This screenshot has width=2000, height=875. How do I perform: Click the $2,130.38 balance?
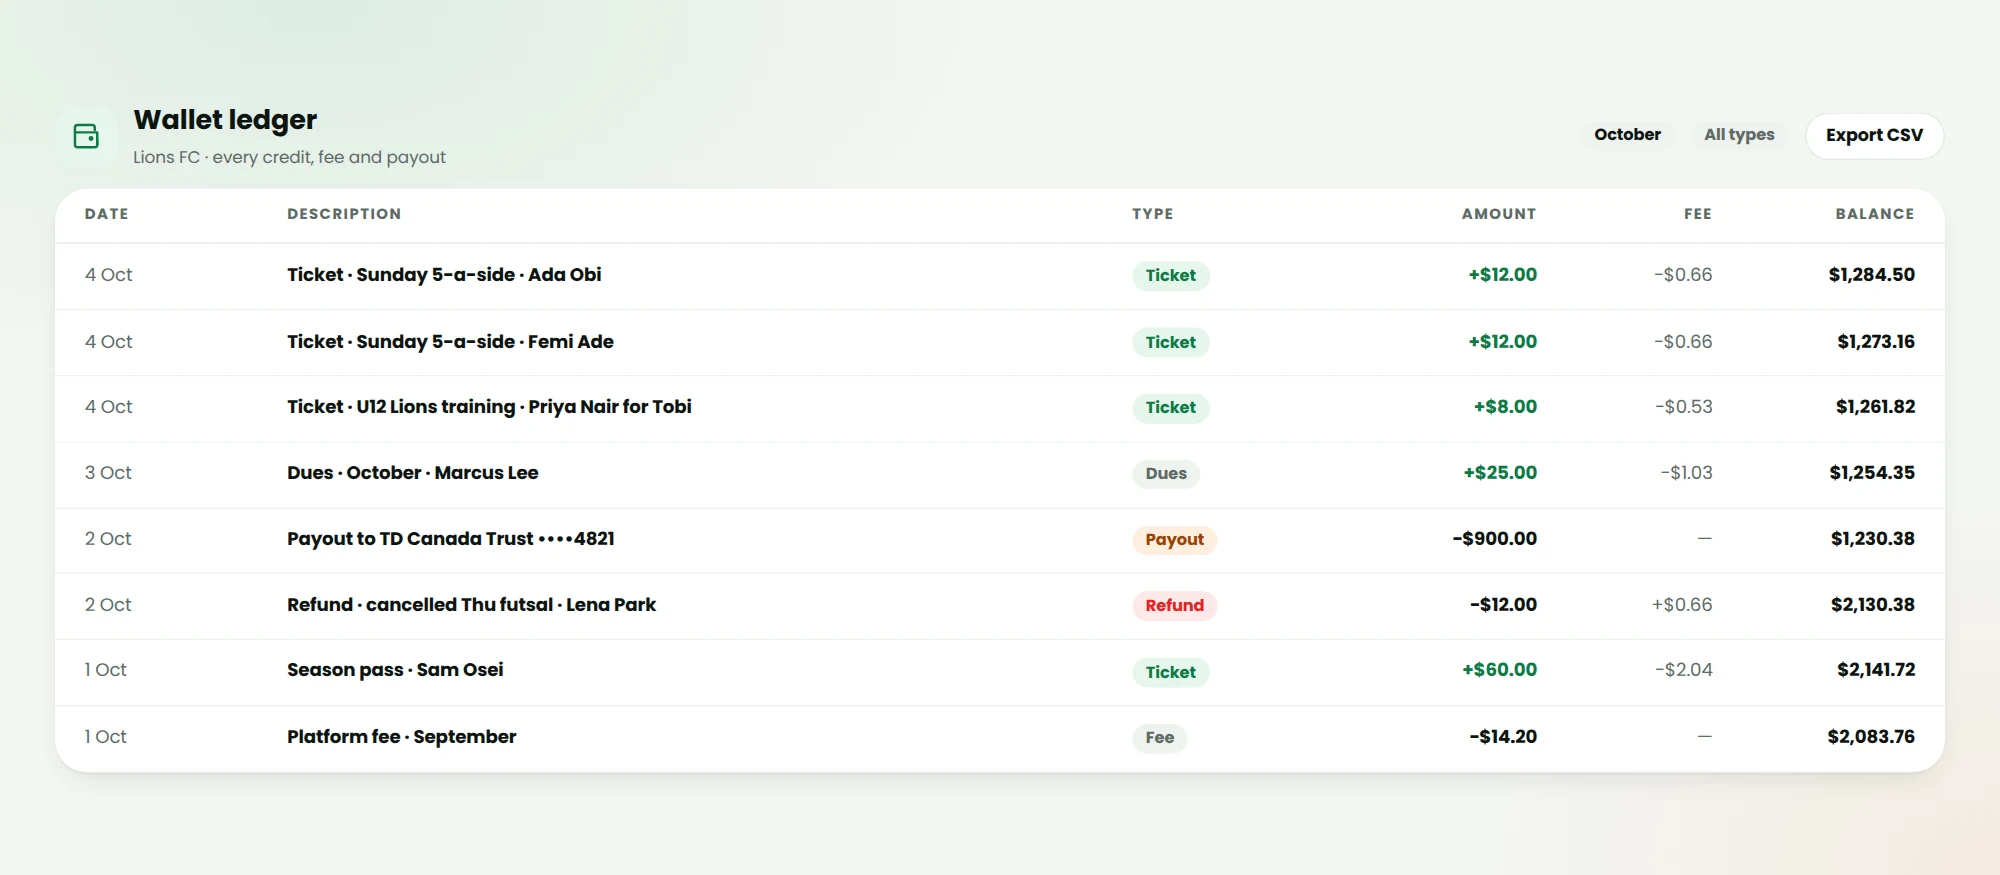pyautogui.click(x=1872, y=605)
